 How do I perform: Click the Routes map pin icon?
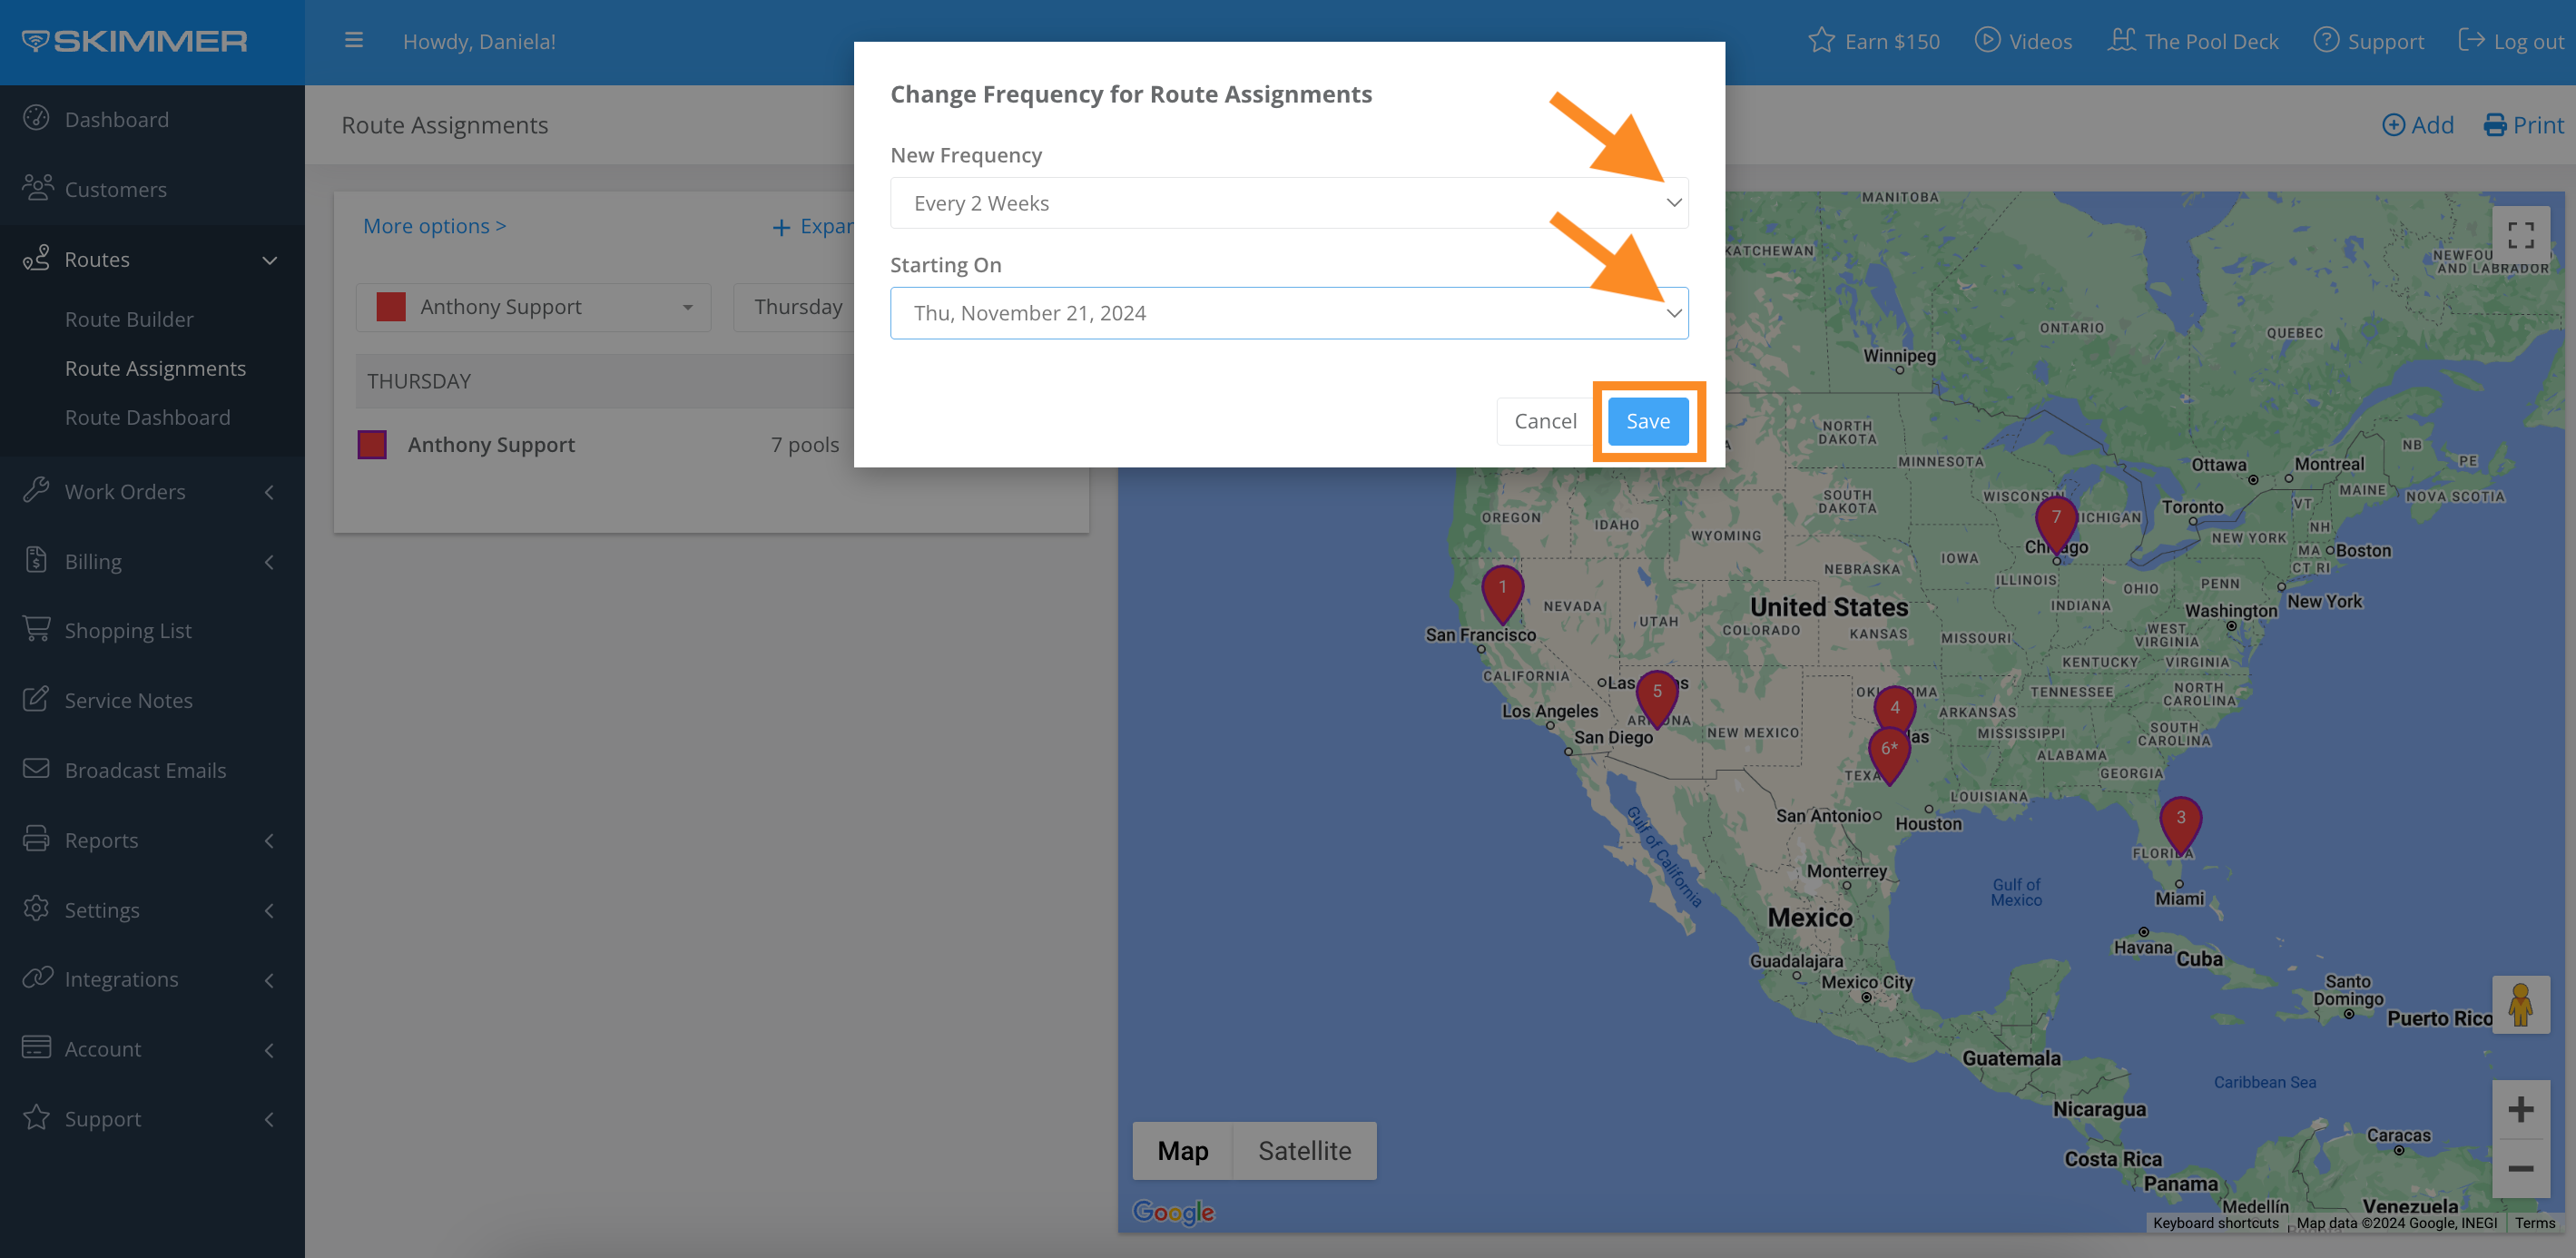click(36, 258)
